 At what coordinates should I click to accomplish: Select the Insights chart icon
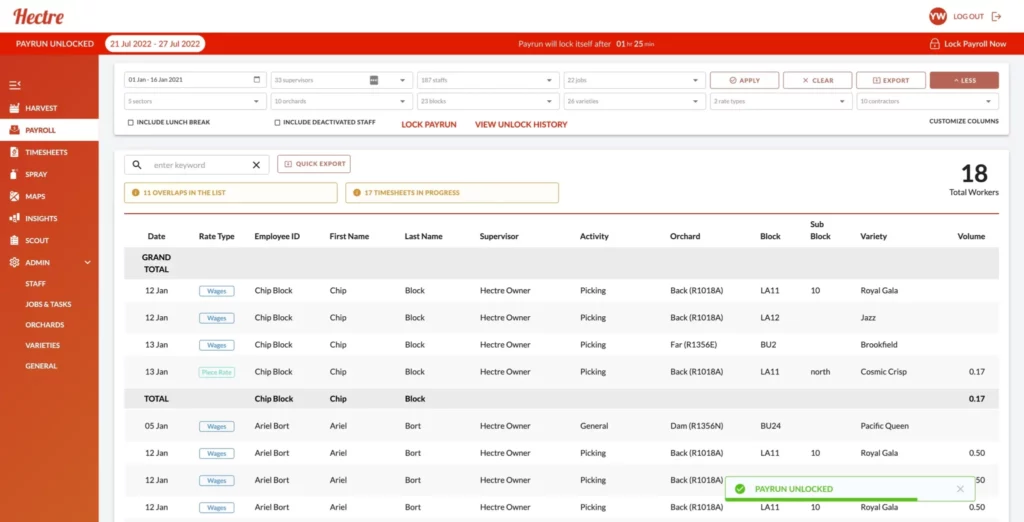(15, 218)
